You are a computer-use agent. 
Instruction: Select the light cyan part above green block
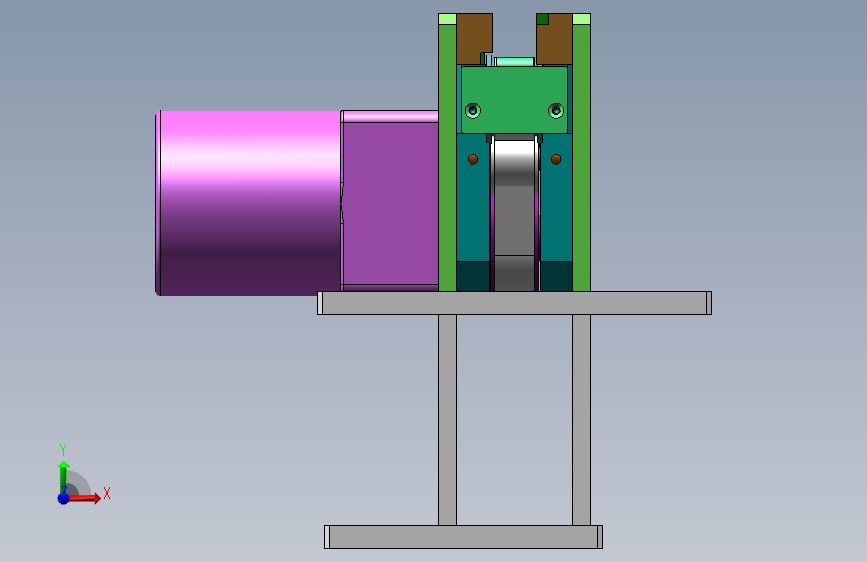pos(515,61)
